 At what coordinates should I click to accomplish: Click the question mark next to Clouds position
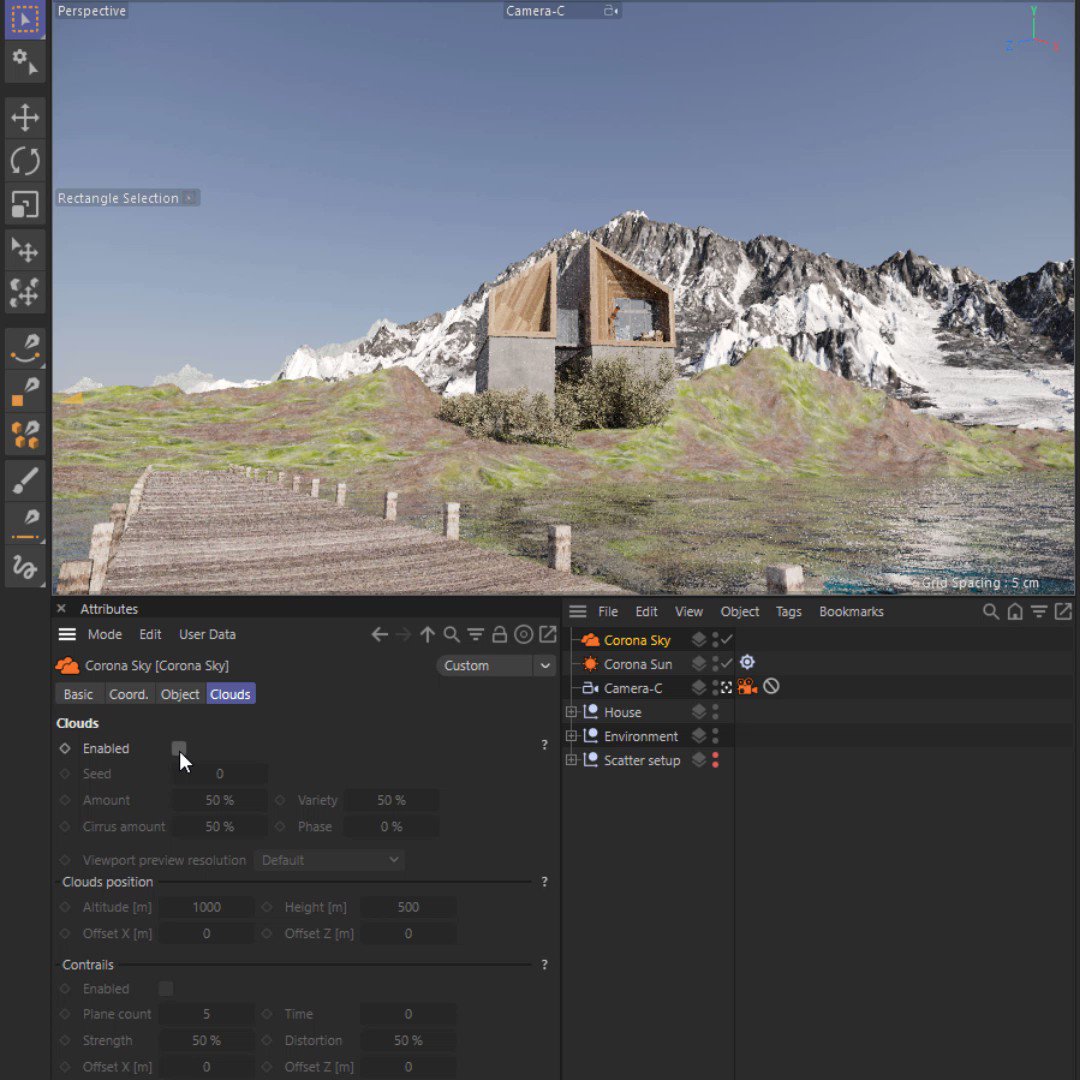[544, 881]
